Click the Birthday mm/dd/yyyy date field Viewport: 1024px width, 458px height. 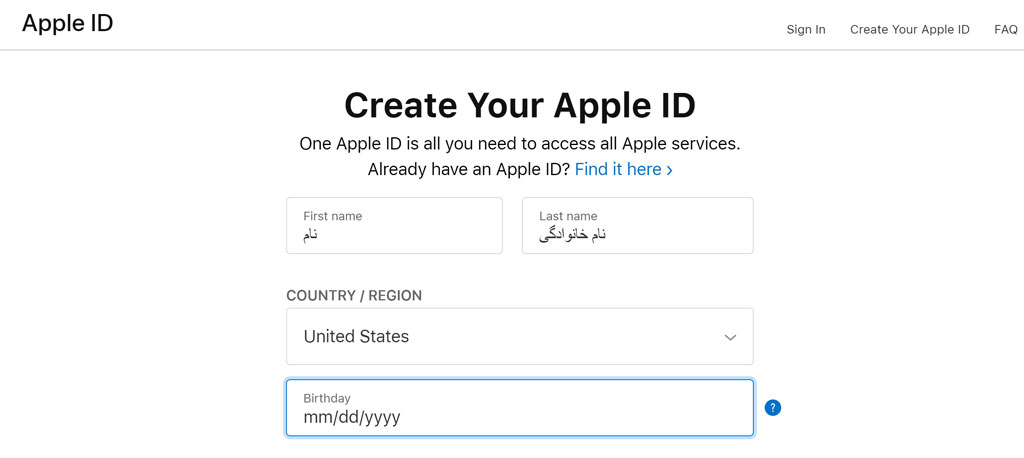[520, 408]
